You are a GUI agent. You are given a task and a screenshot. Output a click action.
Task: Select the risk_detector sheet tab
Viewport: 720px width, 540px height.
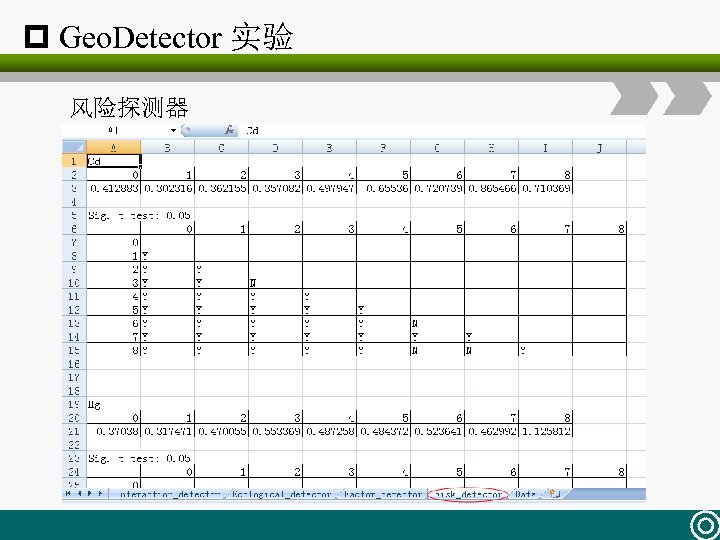click(467, 495)
